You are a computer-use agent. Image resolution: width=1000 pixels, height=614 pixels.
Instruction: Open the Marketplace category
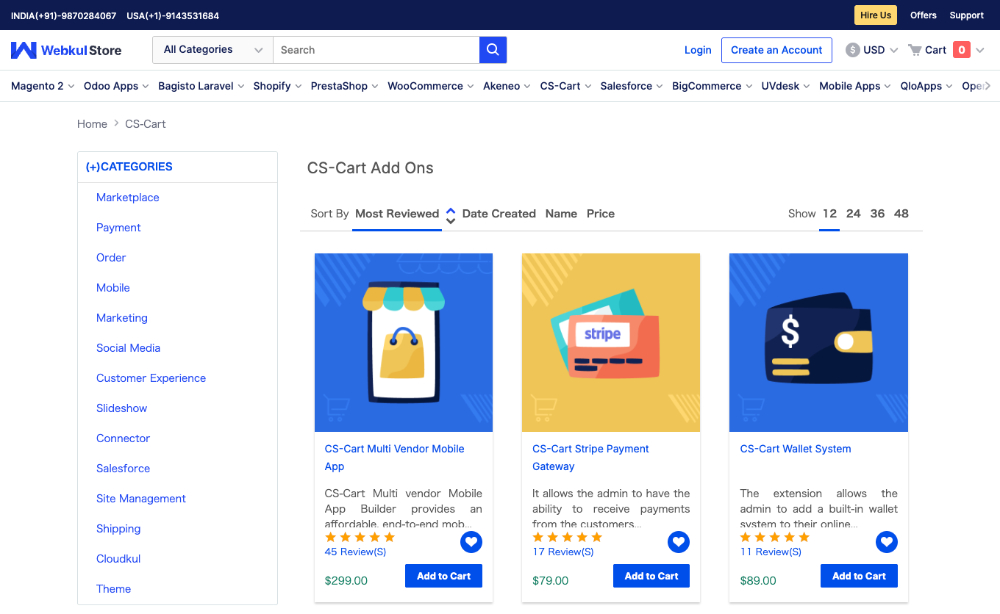pyautogui.click(x=128, y=198)
